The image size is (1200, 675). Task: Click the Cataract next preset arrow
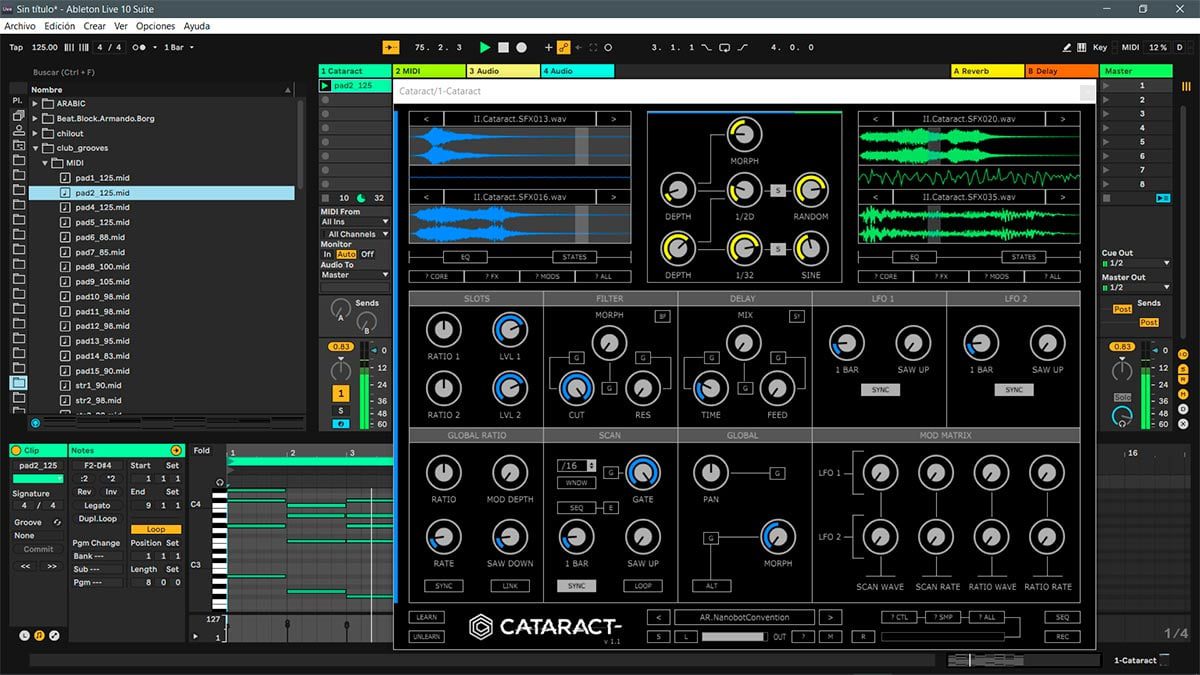[830, 617]
